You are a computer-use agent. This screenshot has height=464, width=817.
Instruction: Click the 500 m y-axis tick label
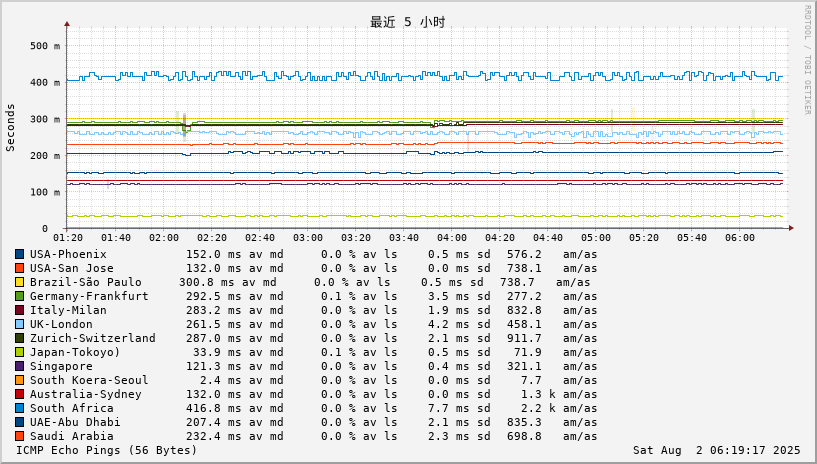tap(45, 46)
